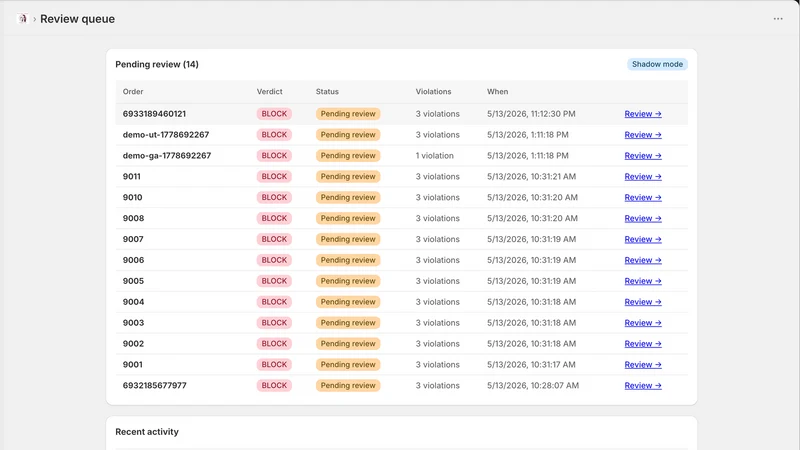
Task: Select order demo-ut-1778692267
Action: coord(166,135)
